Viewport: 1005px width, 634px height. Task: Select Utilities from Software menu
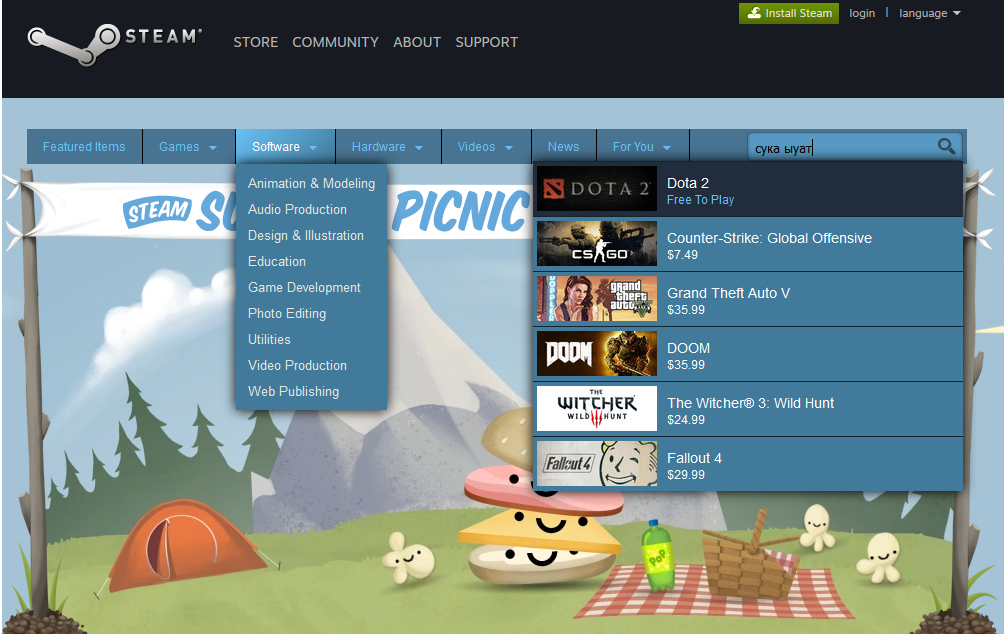coord(269,339)
